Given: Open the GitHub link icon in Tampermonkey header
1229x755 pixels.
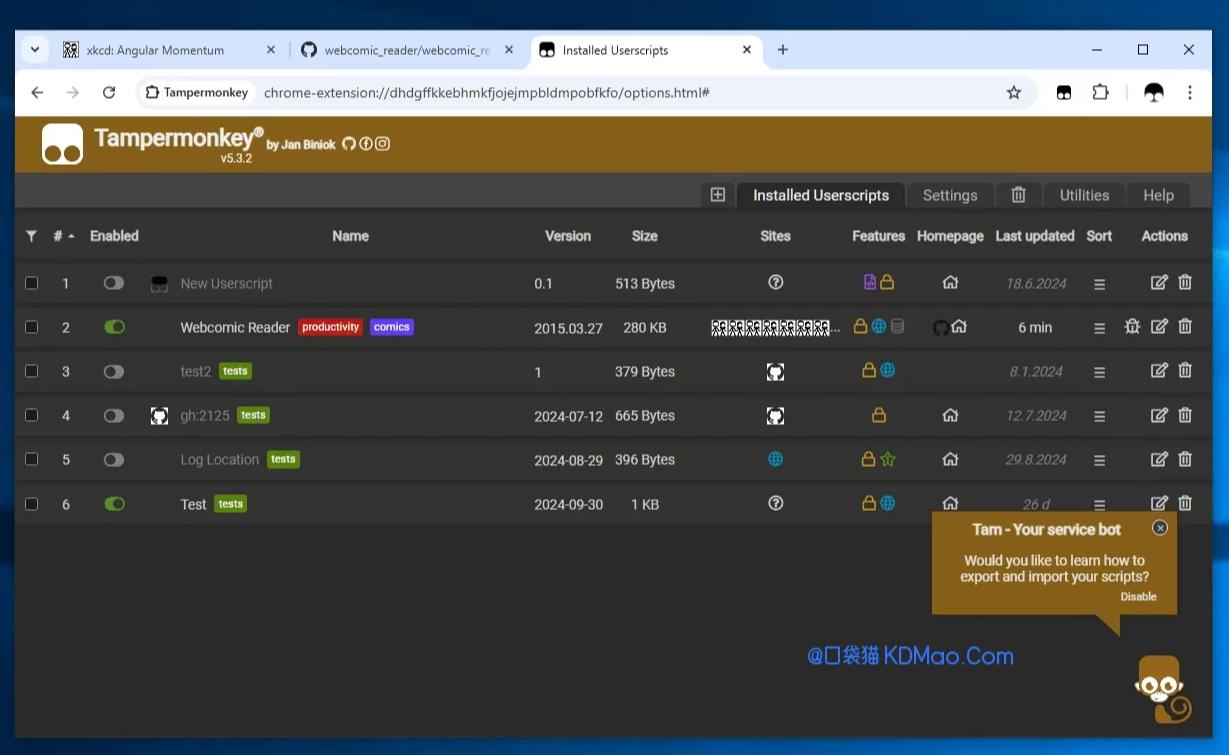Looking at the screenshot, I should click(x=348, y=144).
